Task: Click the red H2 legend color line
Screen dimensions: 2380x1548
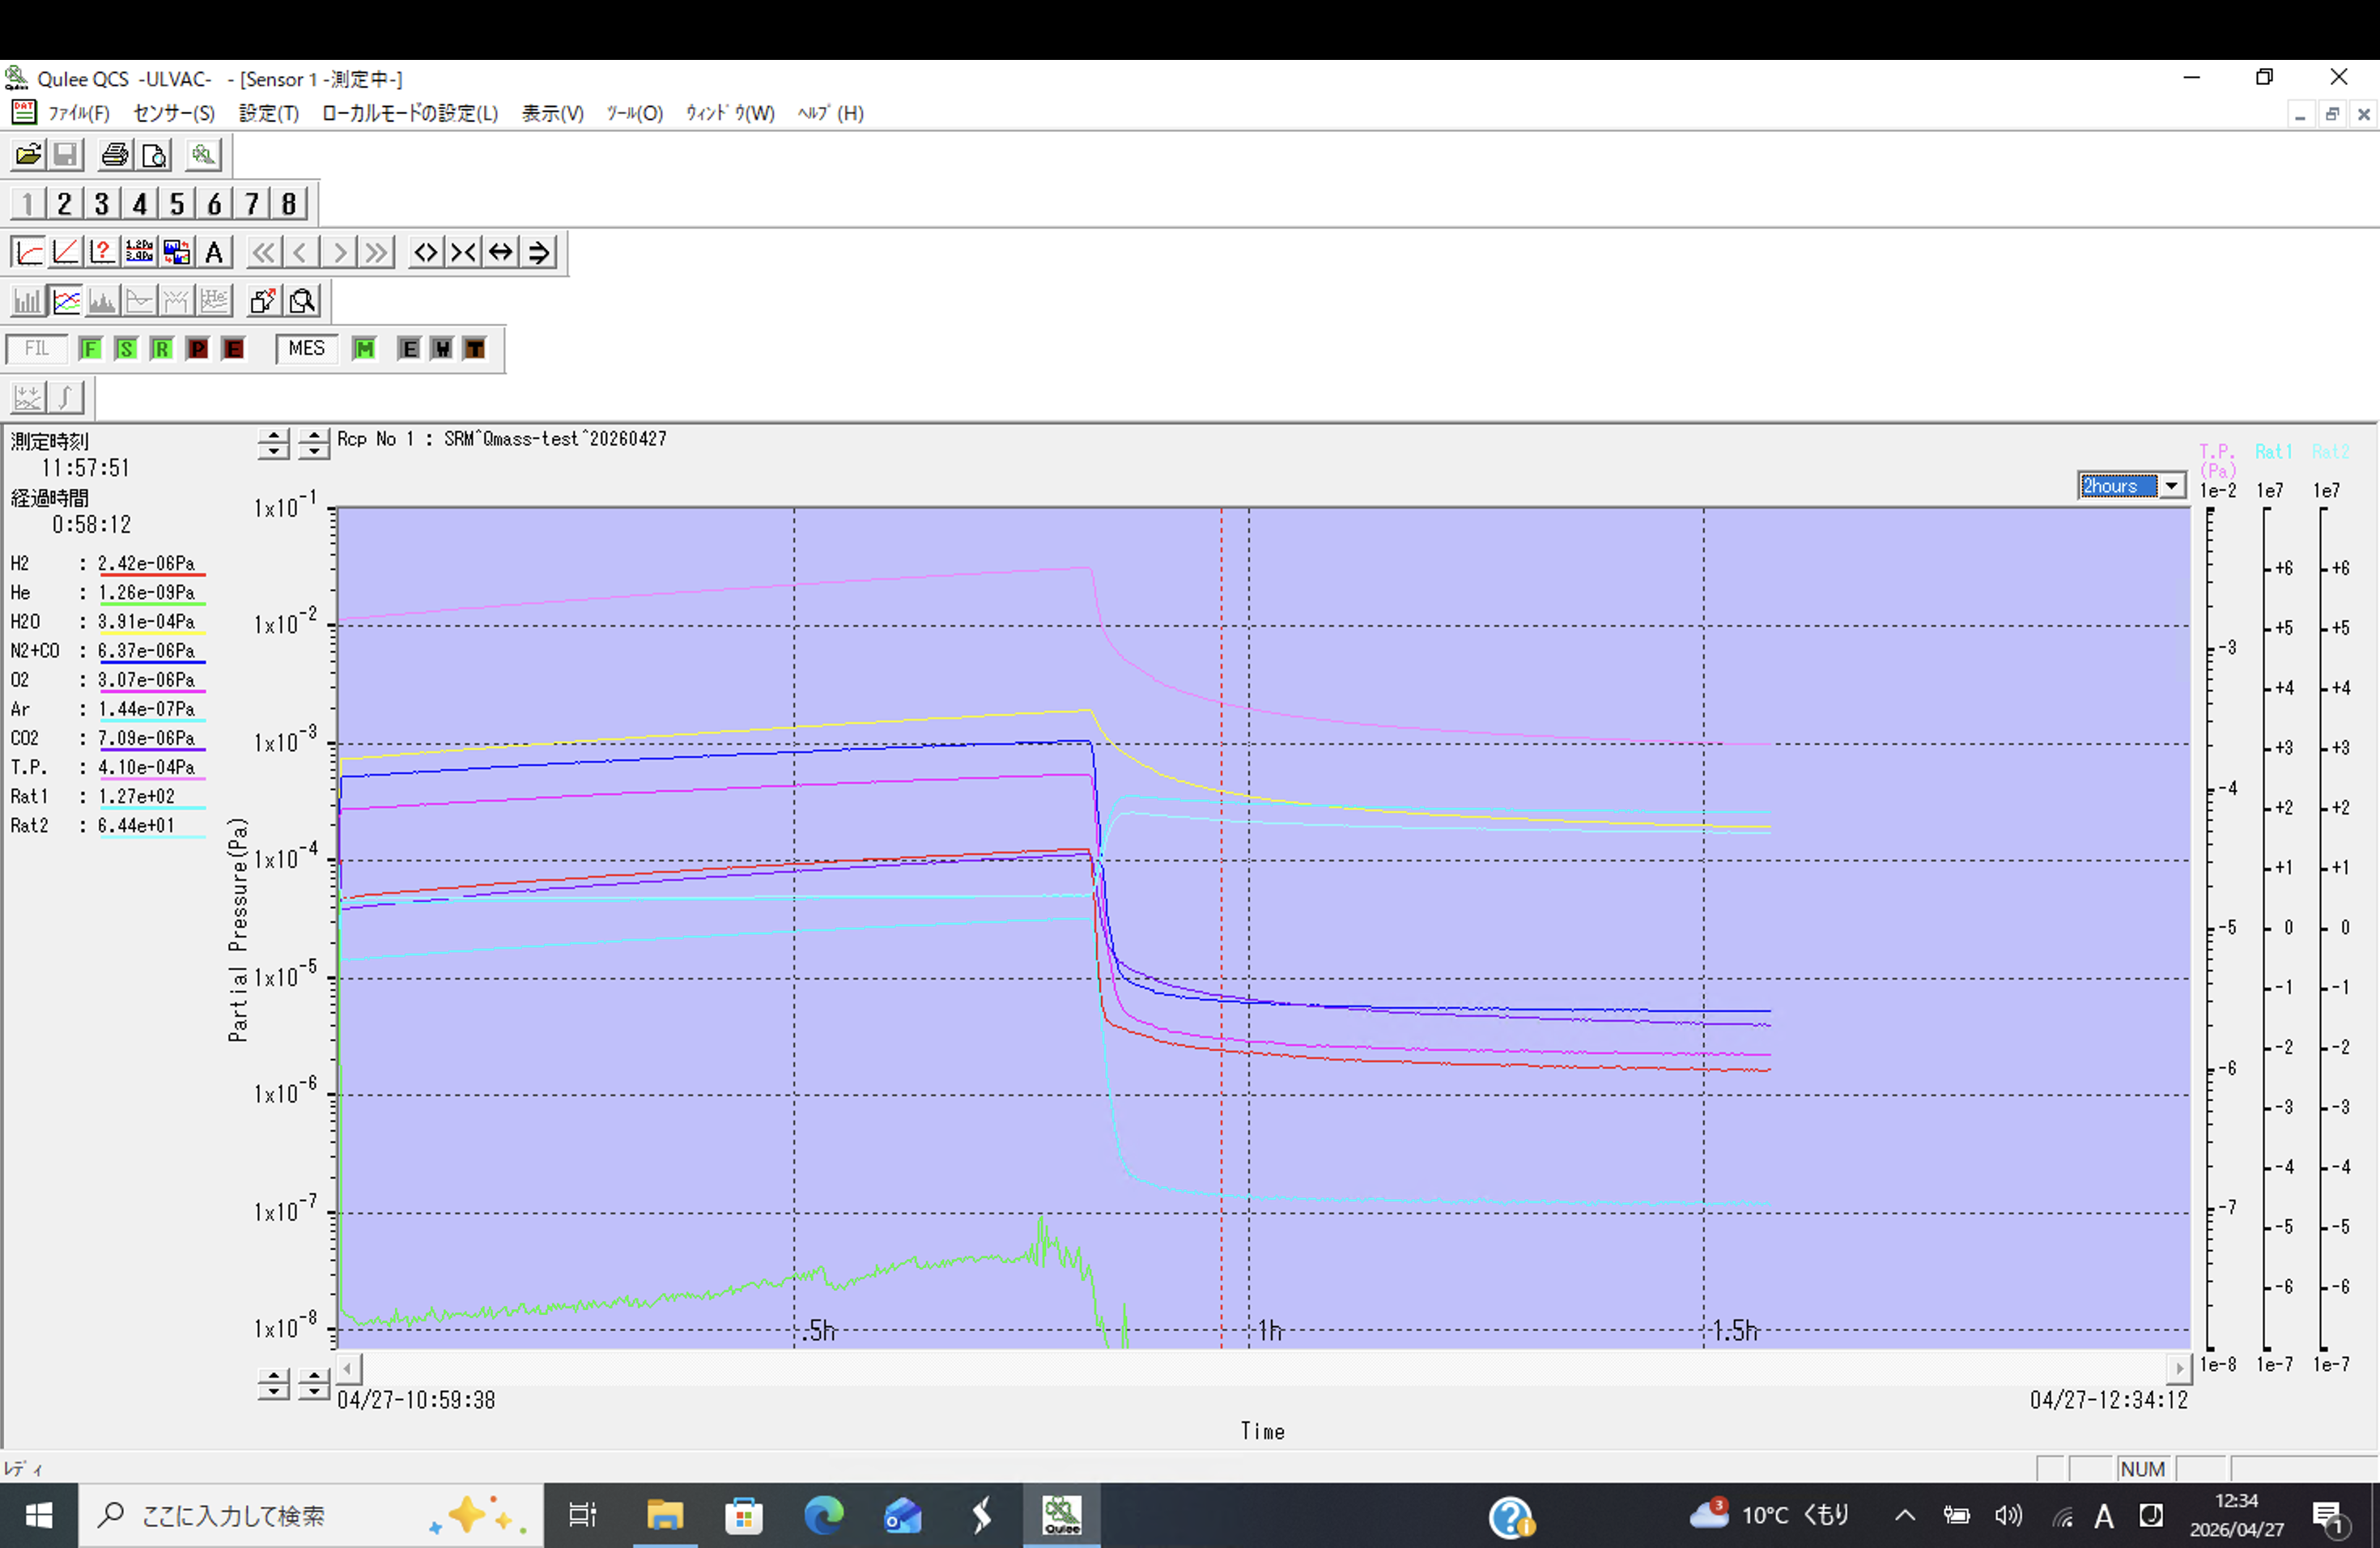Action: point(152,575)
